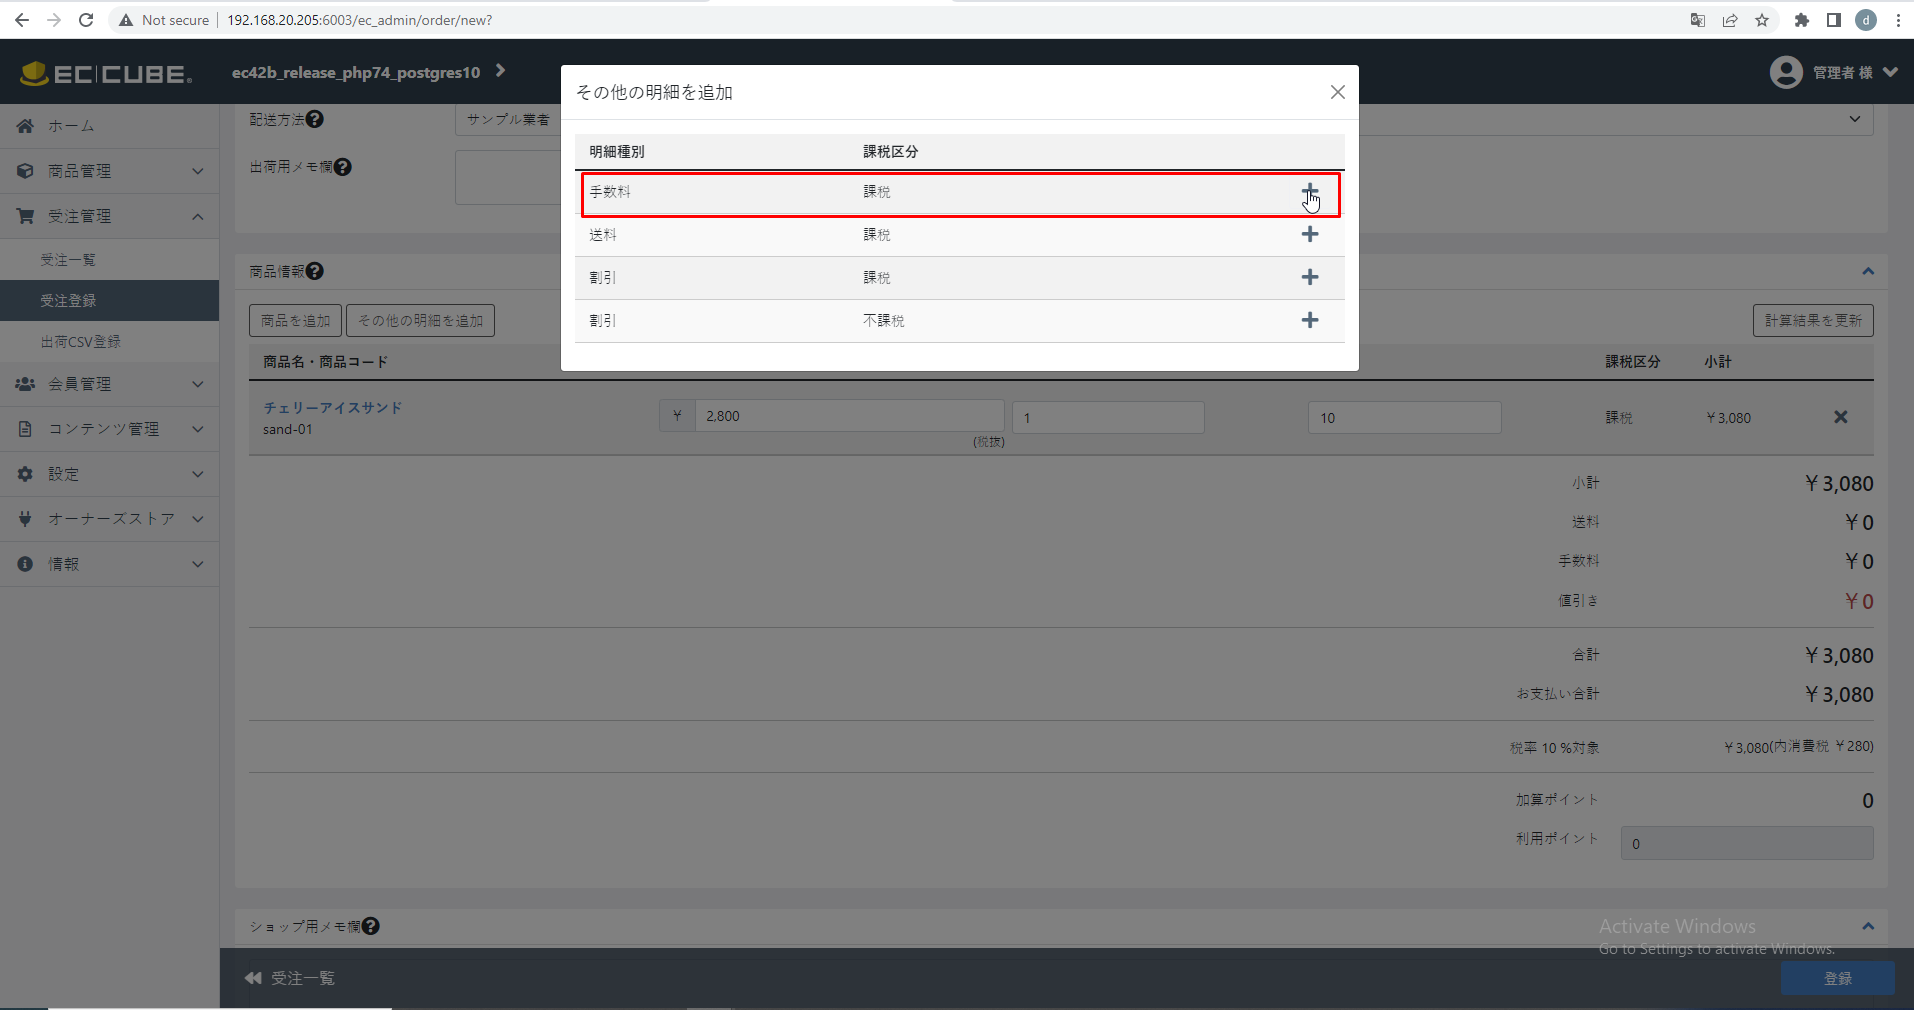Go back with the browser arrow
The image size is (1914, 1010).
pos(22,20)
